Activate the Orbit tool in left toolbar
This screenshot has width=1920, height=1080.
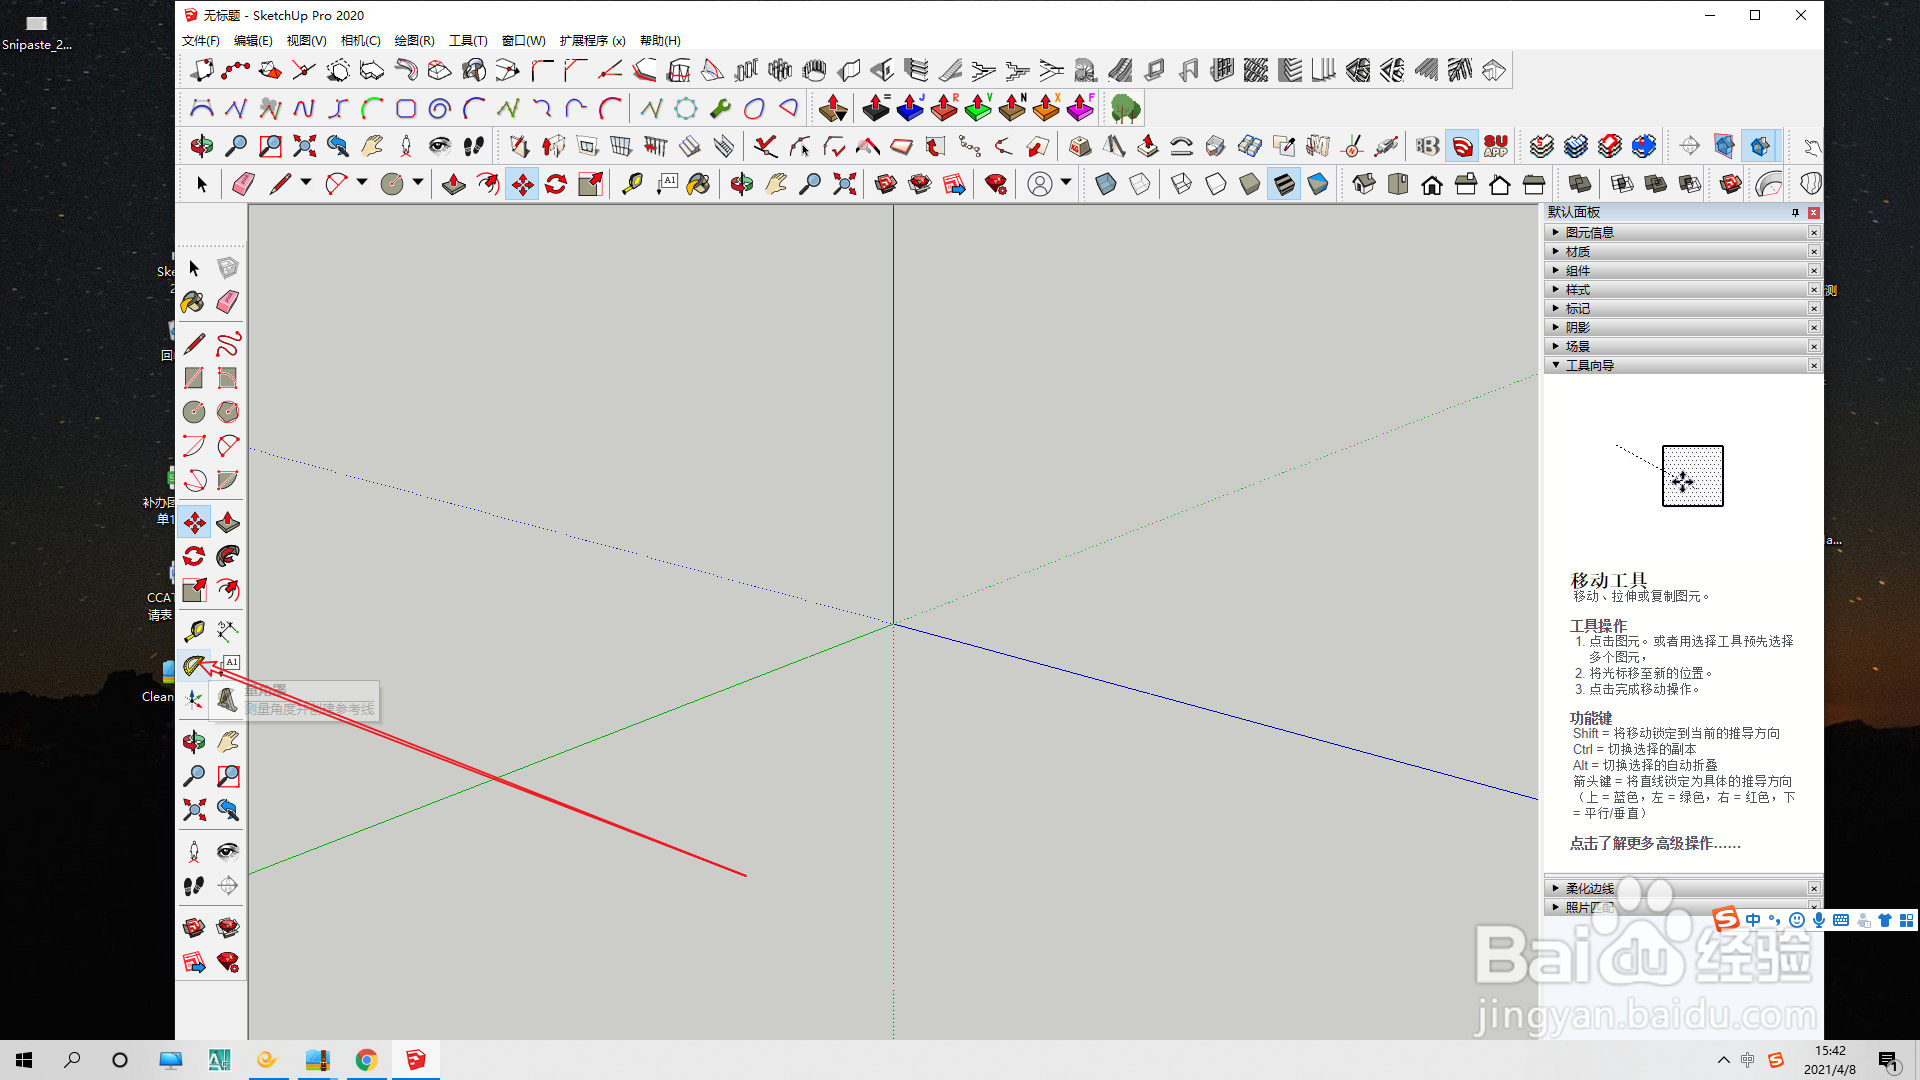coord(194,742)
